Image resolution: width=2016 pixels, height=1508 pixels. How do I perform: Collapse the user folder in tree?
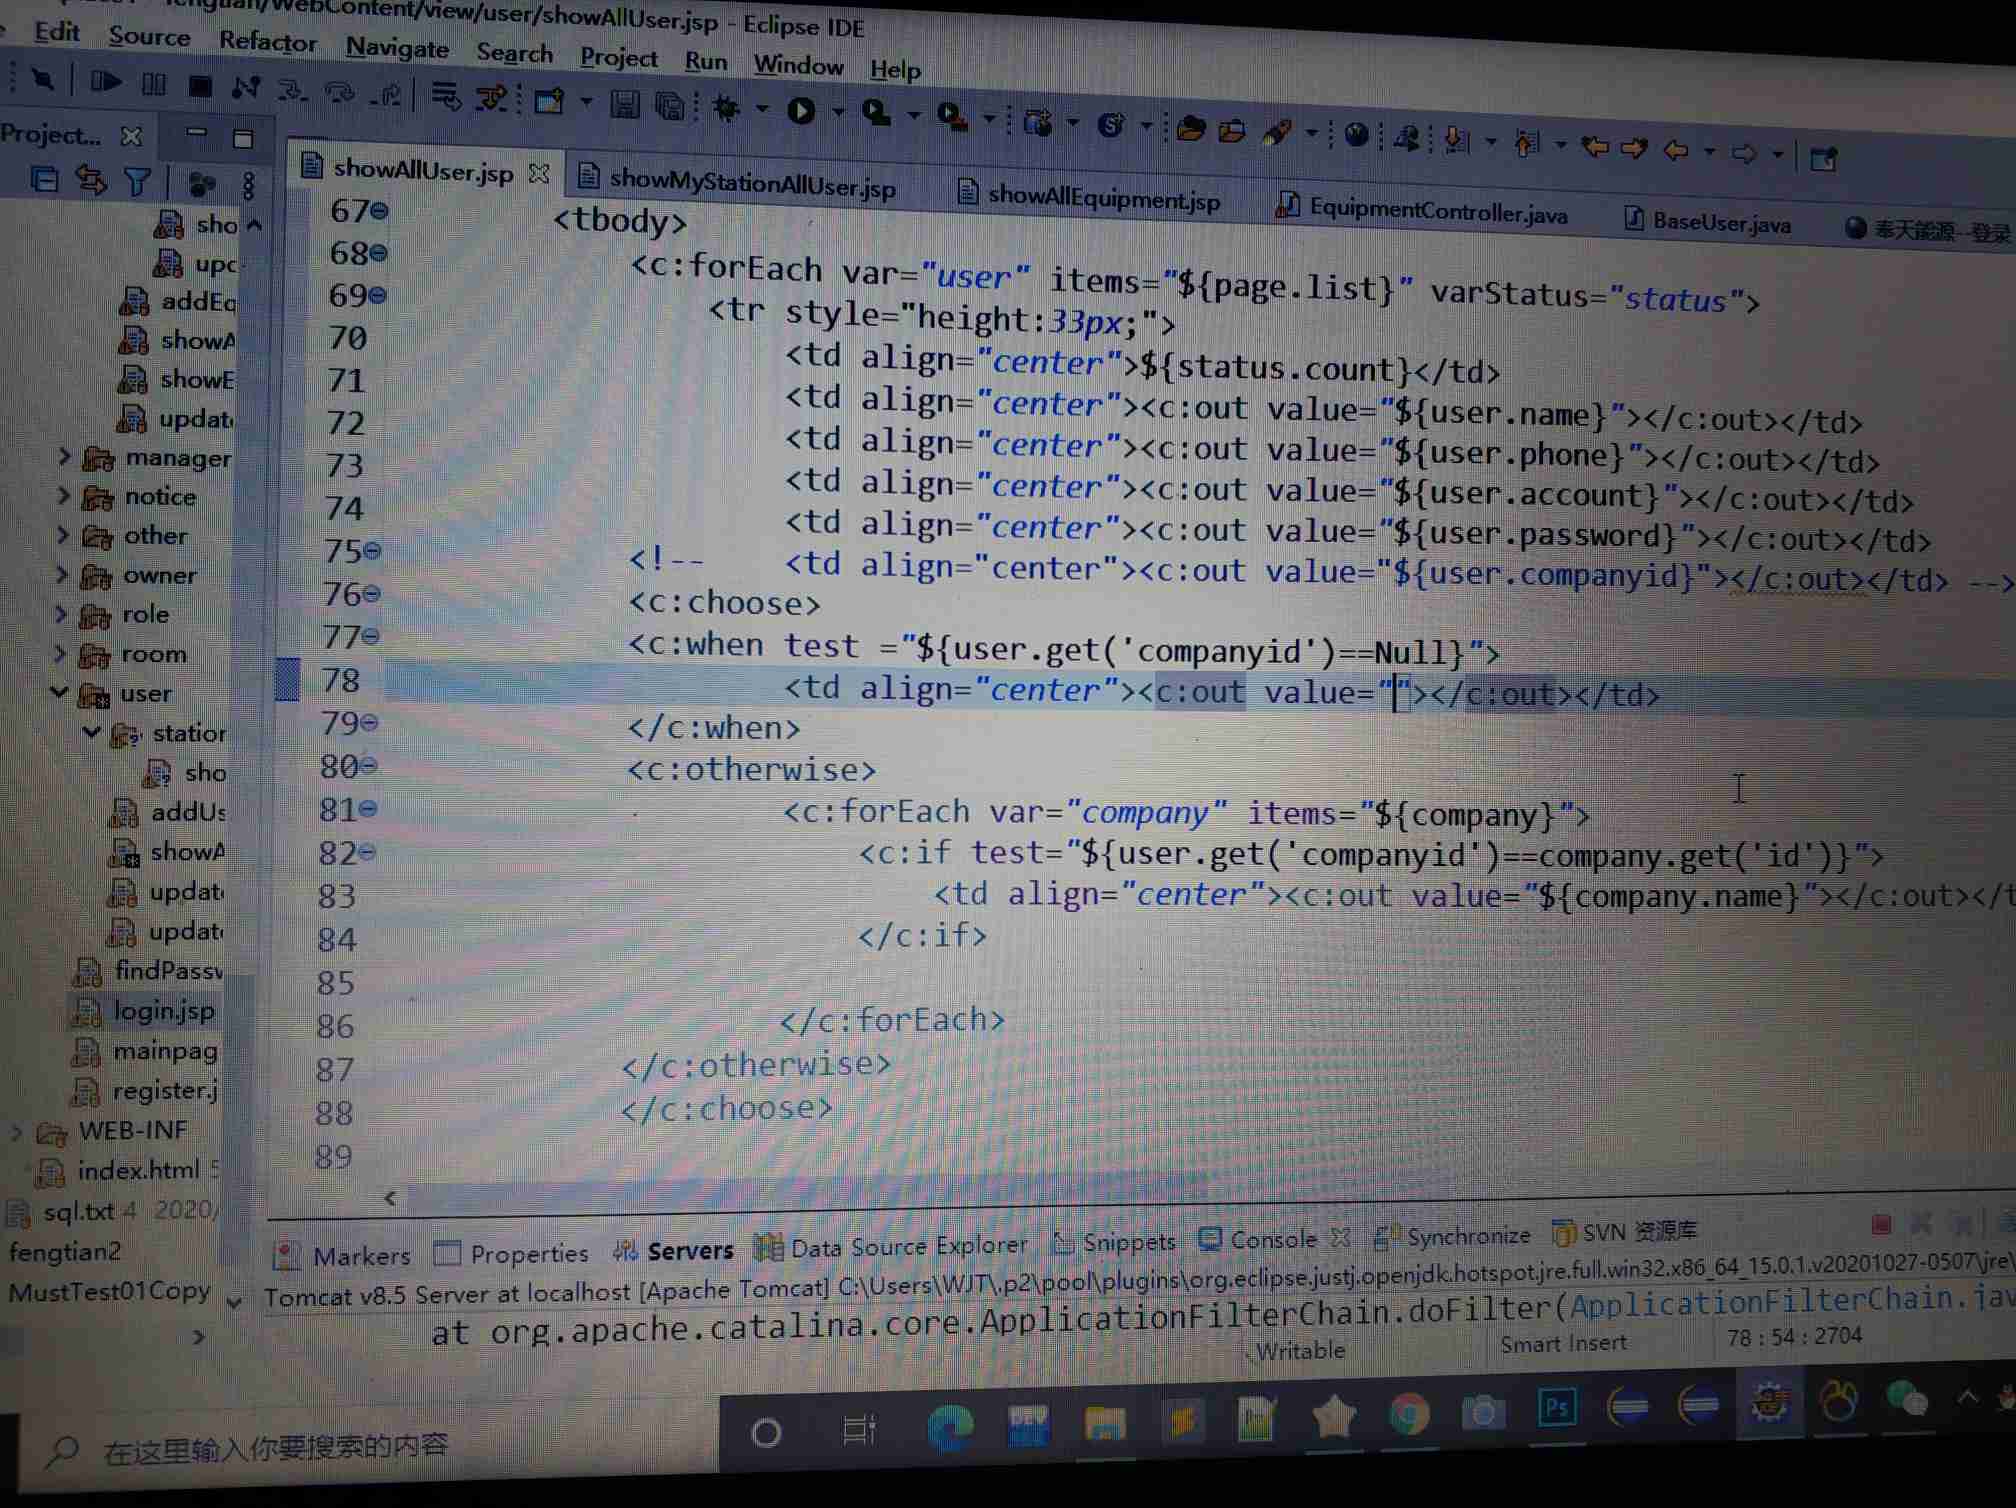tap(60, 692)
